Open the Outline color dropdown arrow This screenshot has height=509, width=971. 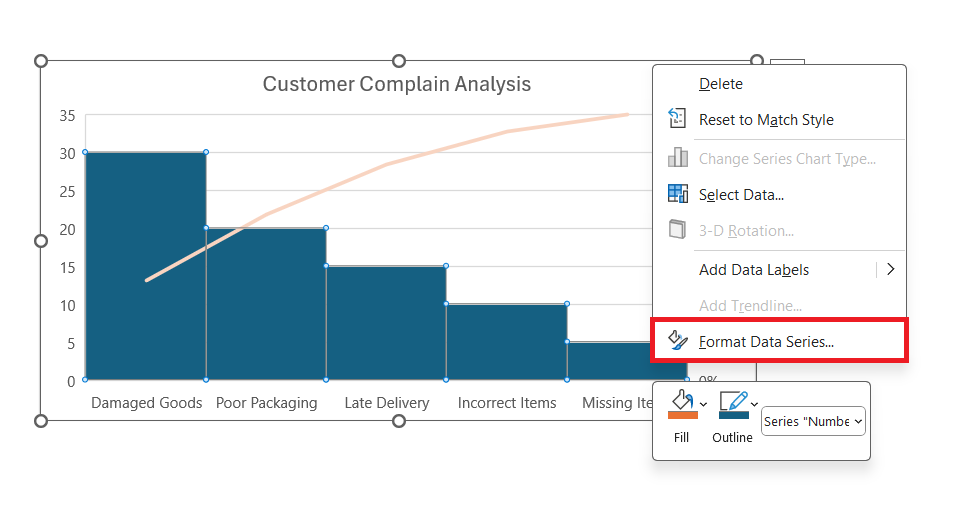[x=754, y=404]
